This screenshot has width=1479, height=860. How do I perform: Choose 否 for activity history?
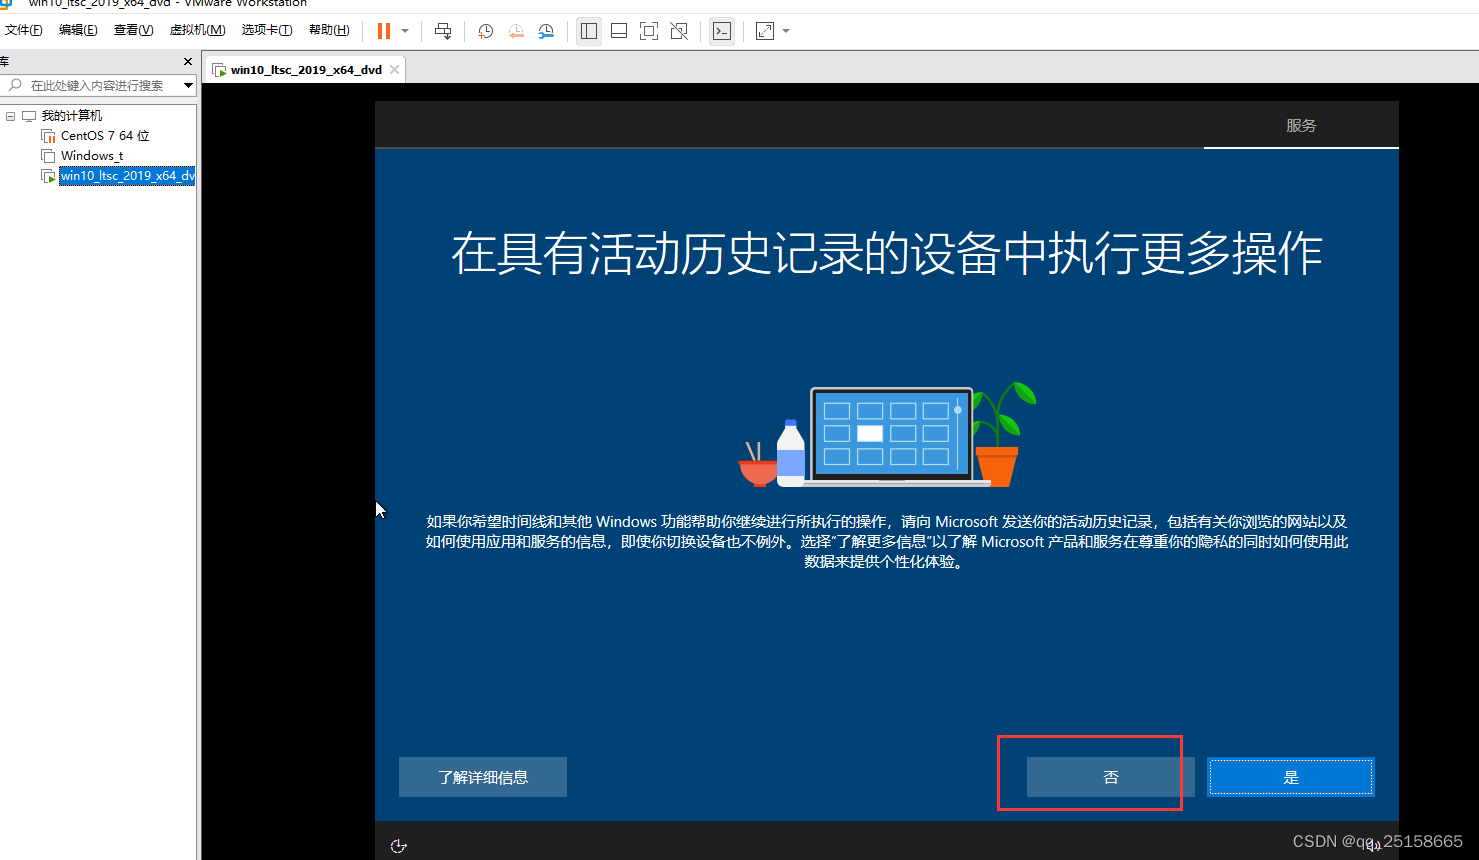click(1111, 777)
